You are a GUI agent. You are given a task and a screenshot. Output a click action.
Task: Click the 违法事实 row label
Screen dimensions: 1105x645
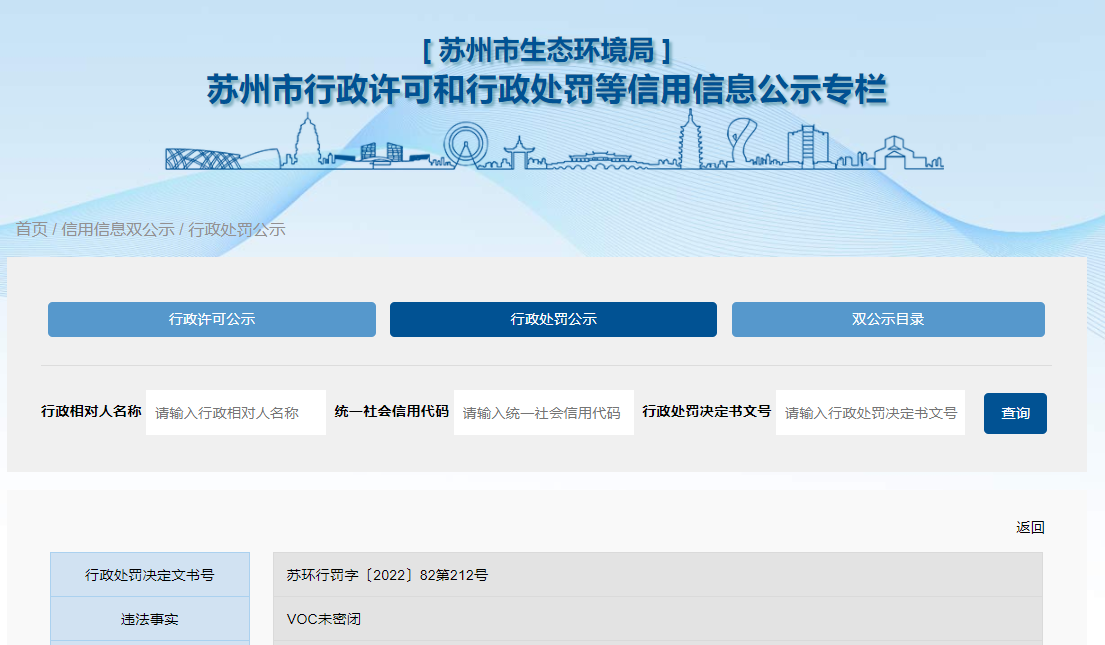click(x=149, y=619)
